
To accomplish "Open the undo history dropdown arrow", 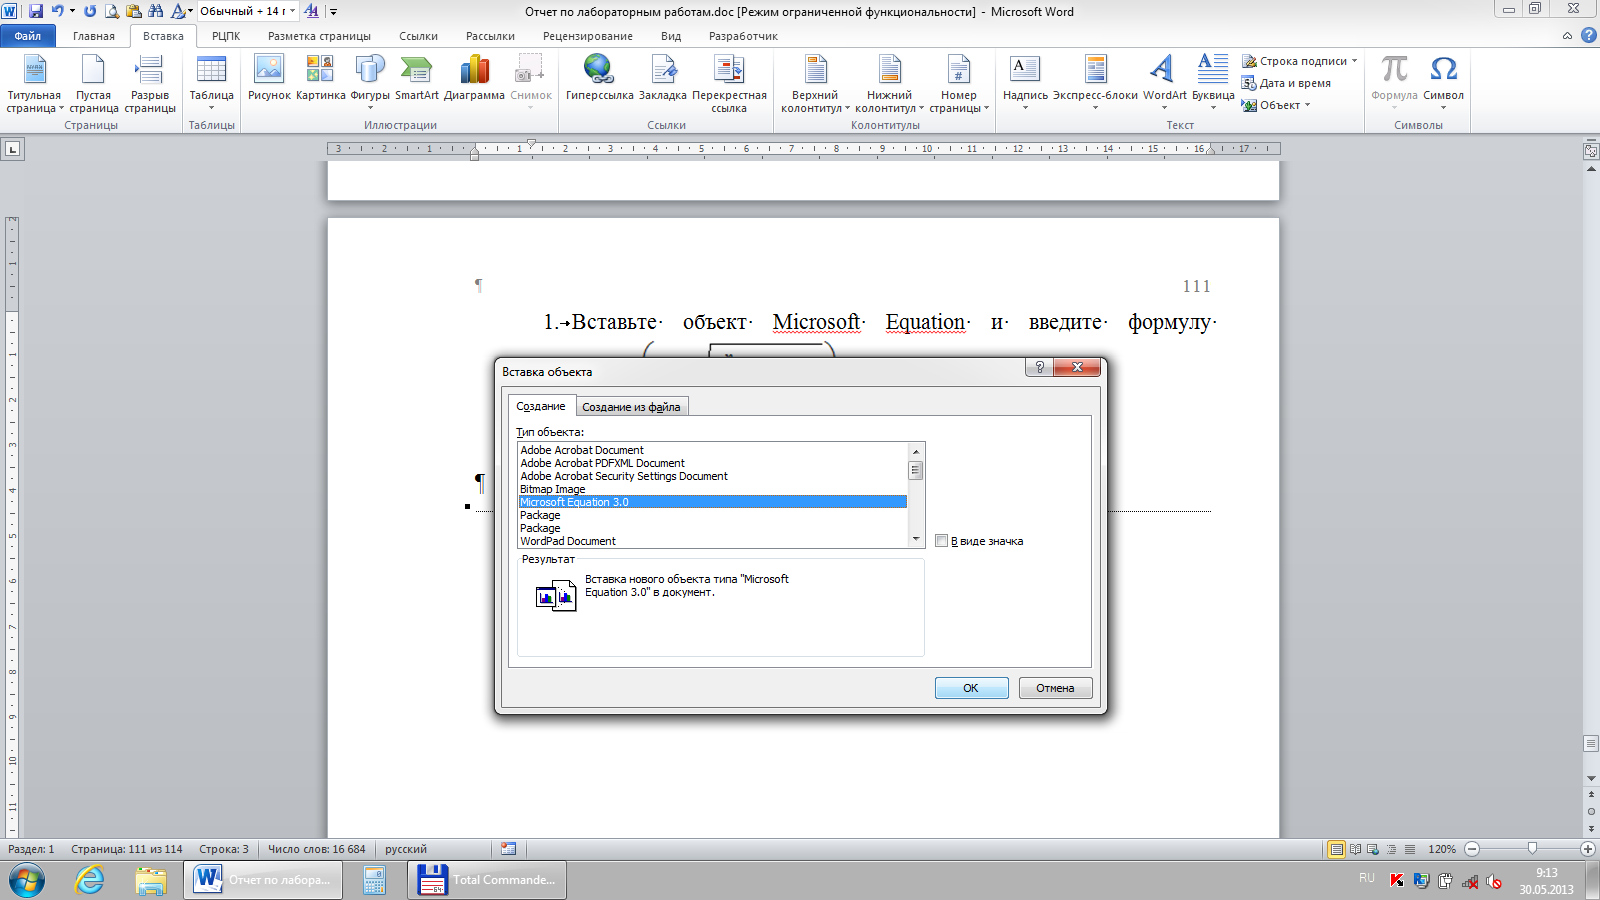I will (x=72, y=11).
